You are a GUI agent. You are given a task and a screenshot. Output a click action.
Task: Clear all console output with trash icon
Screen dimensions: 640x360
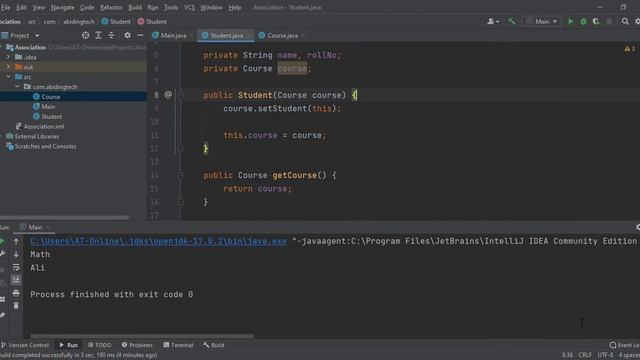point(16,306)
